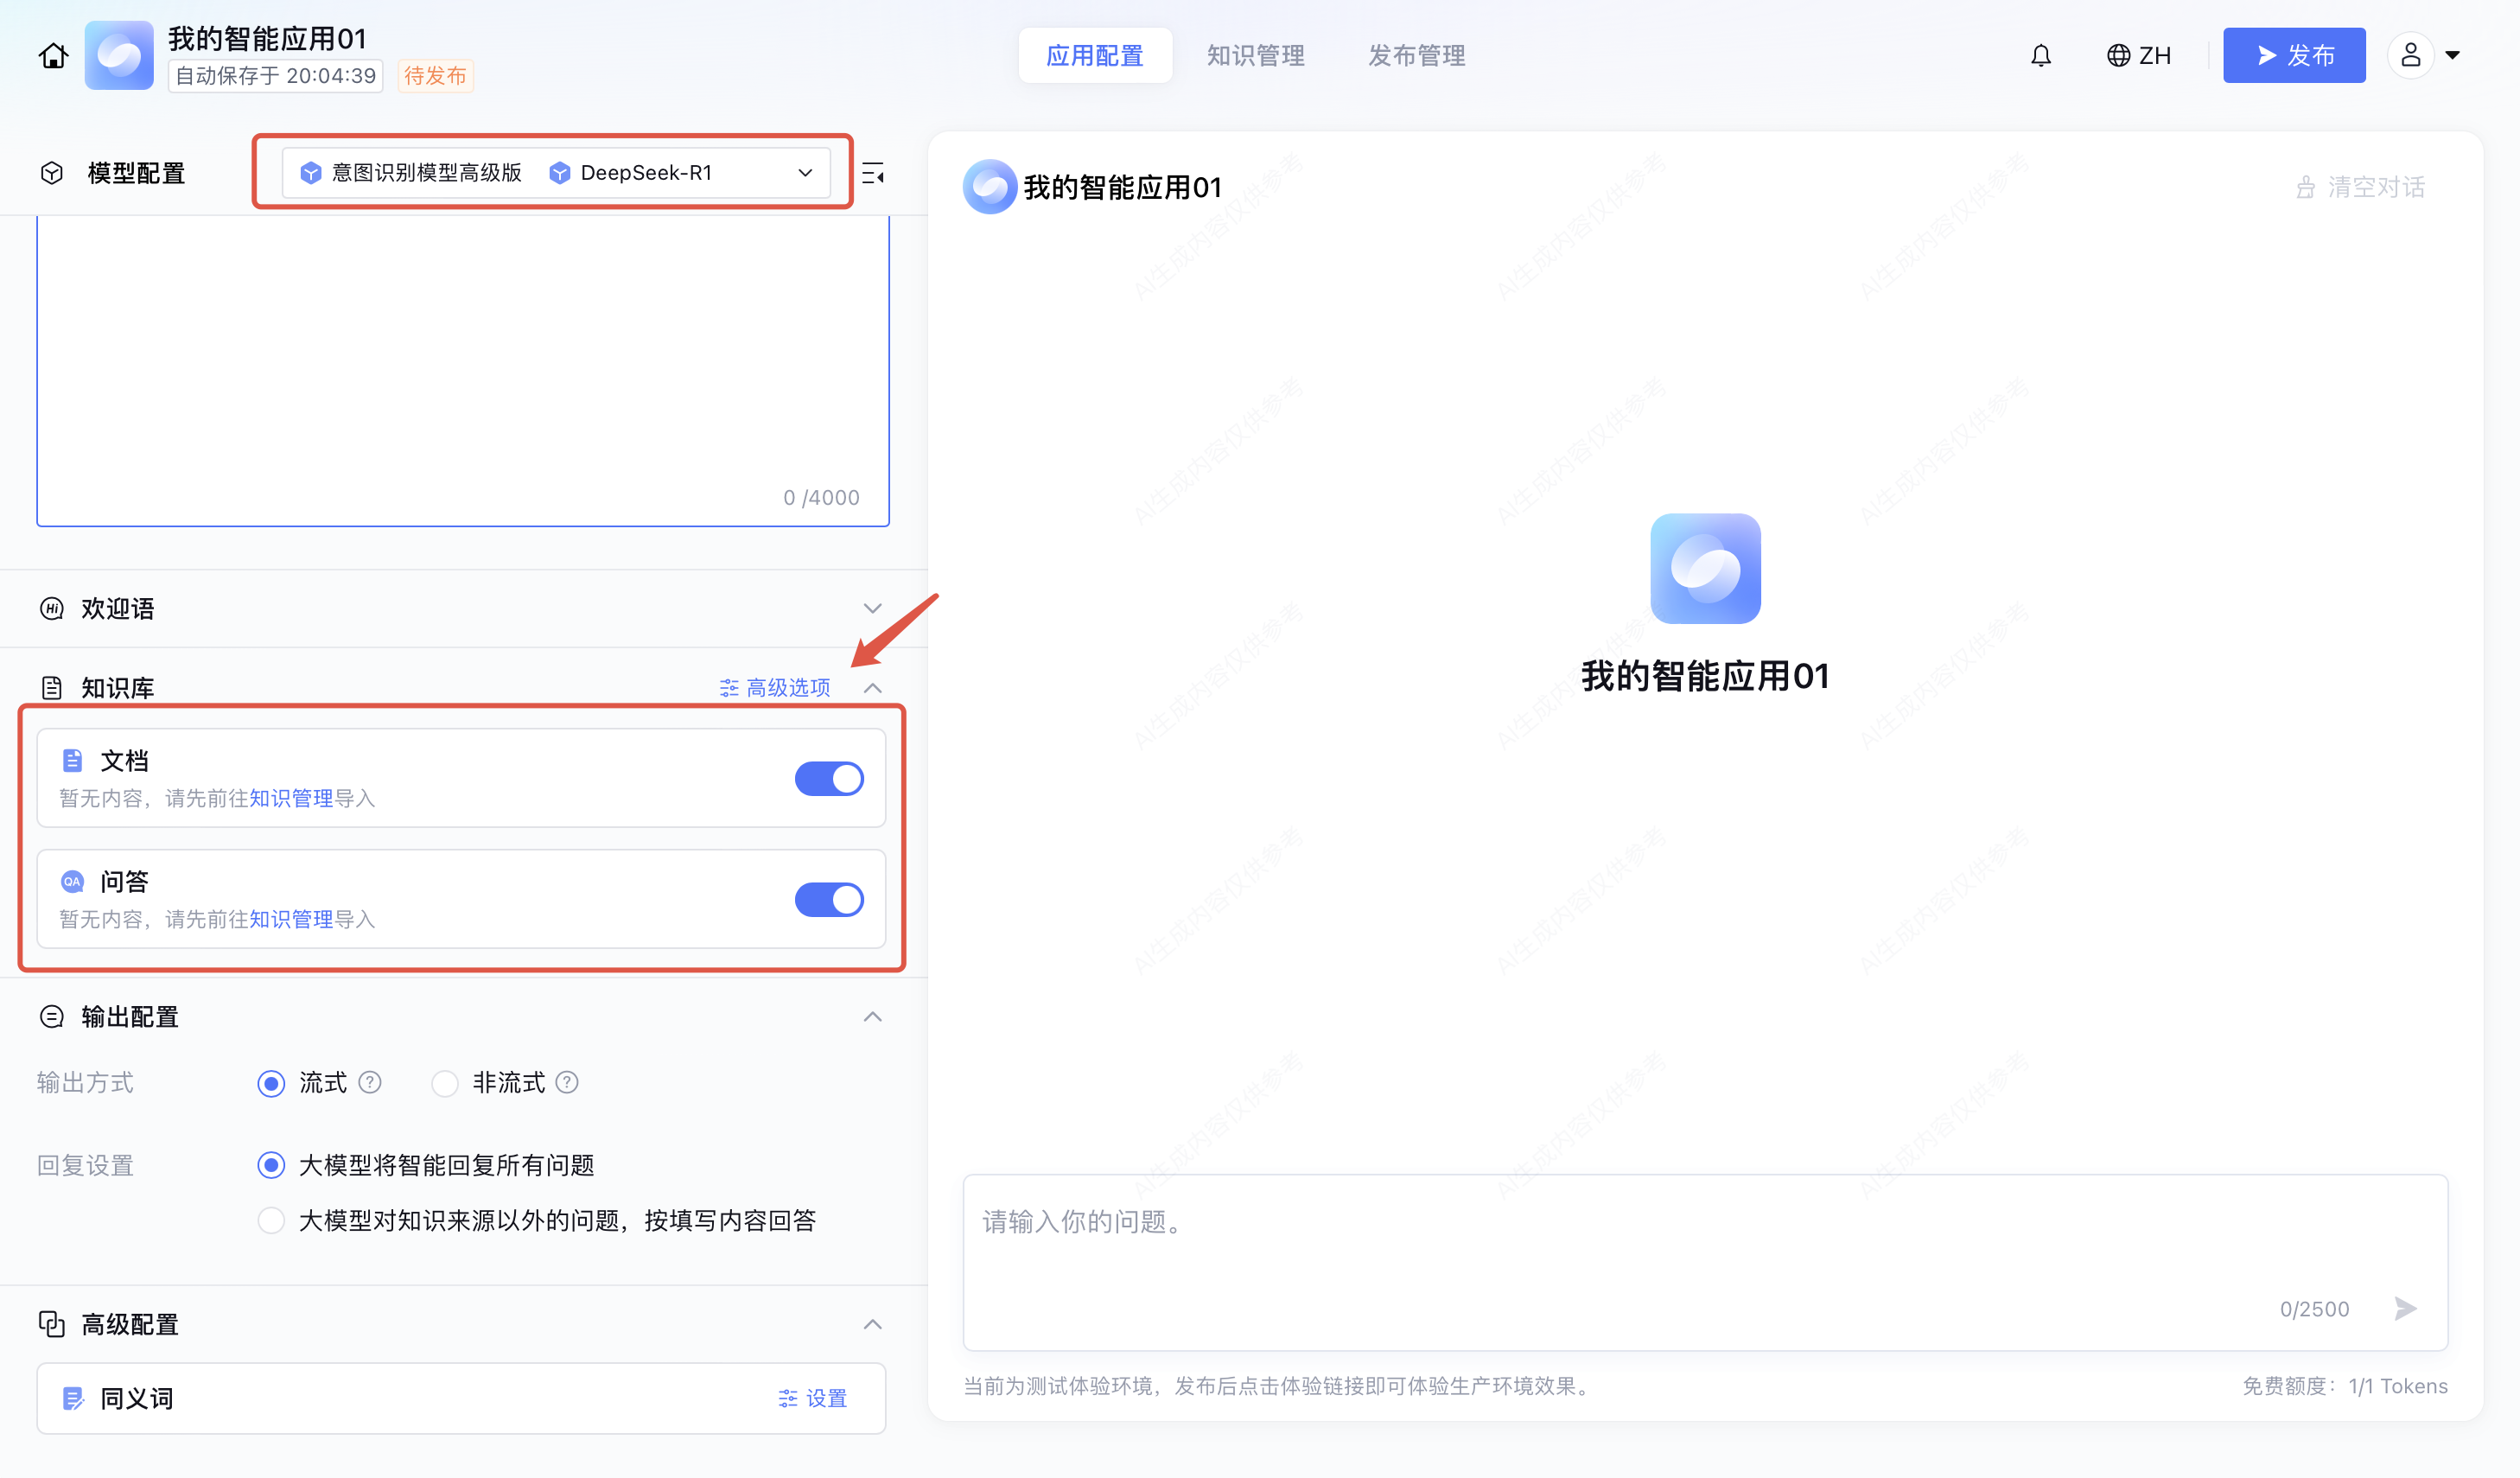This screenshot has width=2520, height=1478.
Task: Open the notifications bell
Action: tap(2040, 56)
